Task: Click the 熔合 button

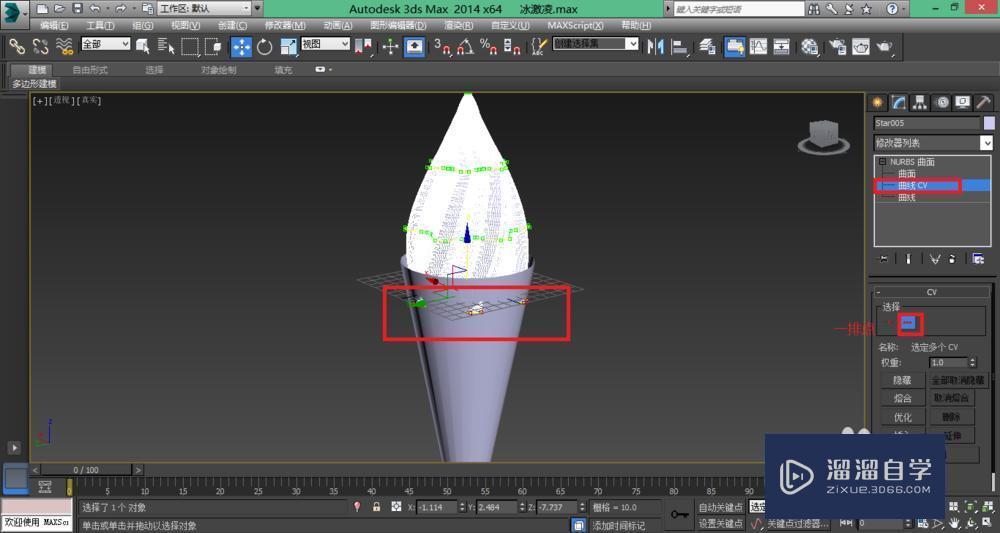Action: click(x=902, y=398)
